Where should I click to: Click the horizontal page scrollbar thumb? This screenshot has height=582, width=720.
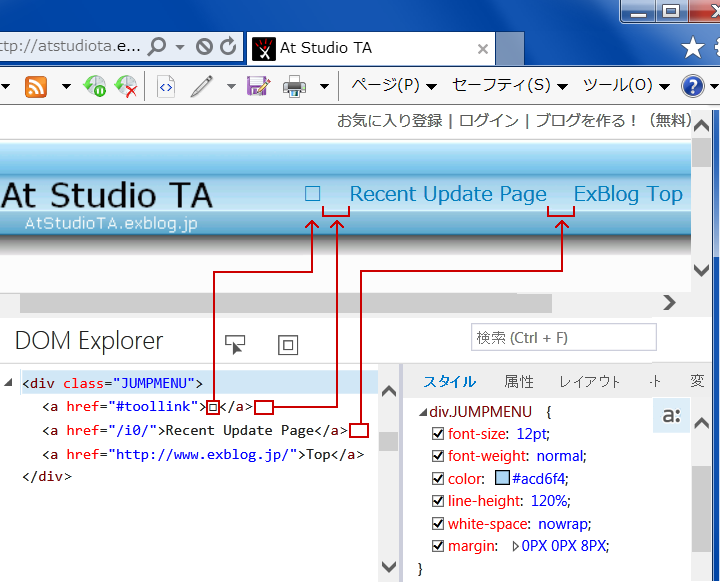(x=286, y=303)
